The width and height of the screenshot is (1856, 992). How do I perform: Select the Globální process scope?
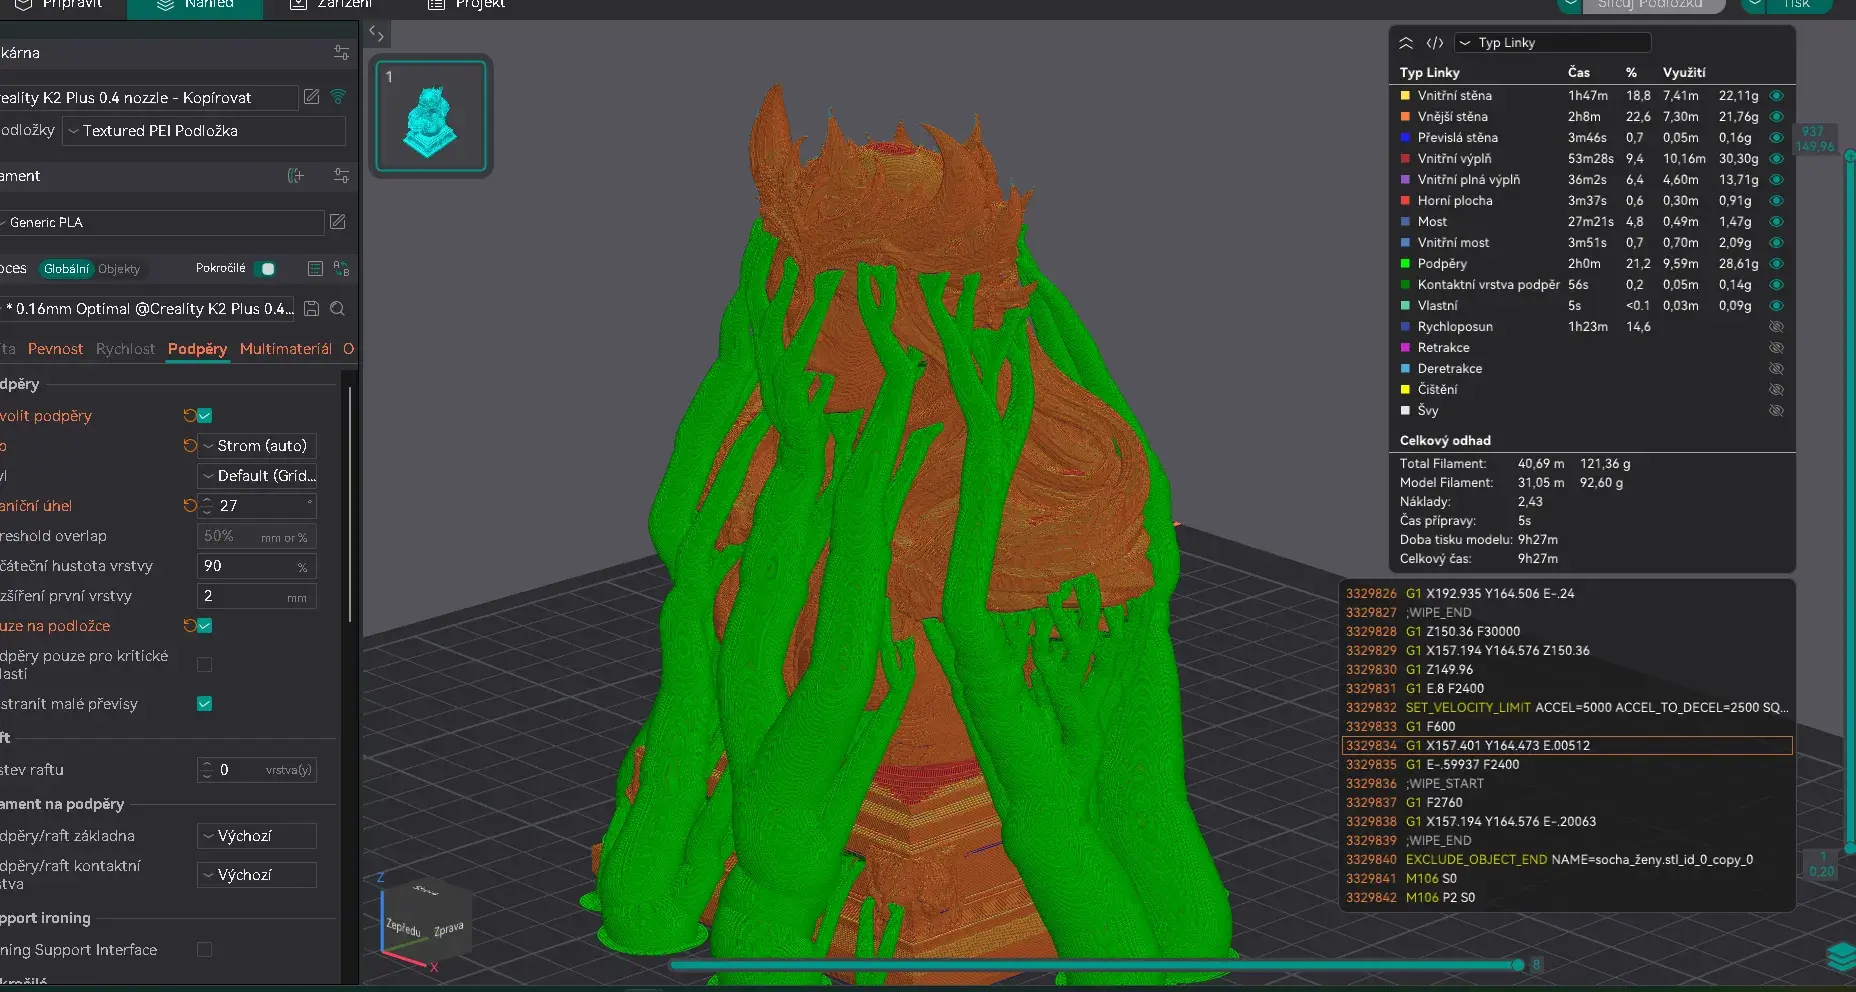click(x=67, y=269)
